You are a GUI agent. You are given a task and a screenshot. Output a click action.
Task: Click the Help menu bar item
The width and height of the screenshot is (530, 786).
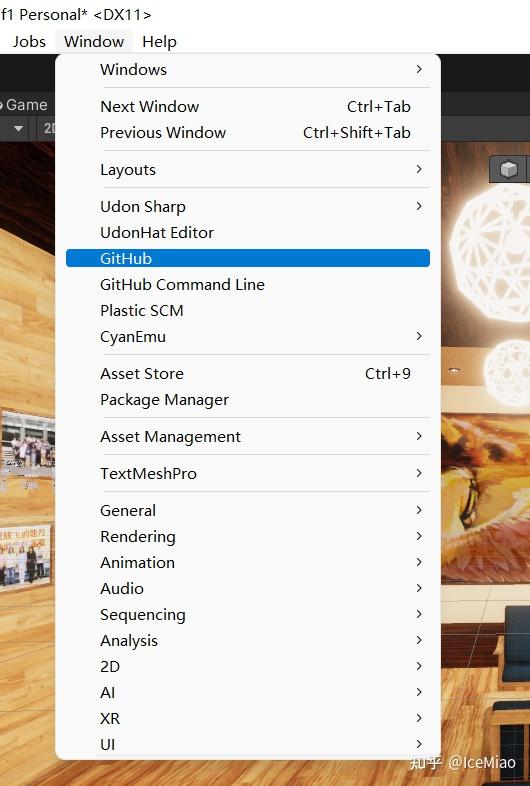coord(159,42)
